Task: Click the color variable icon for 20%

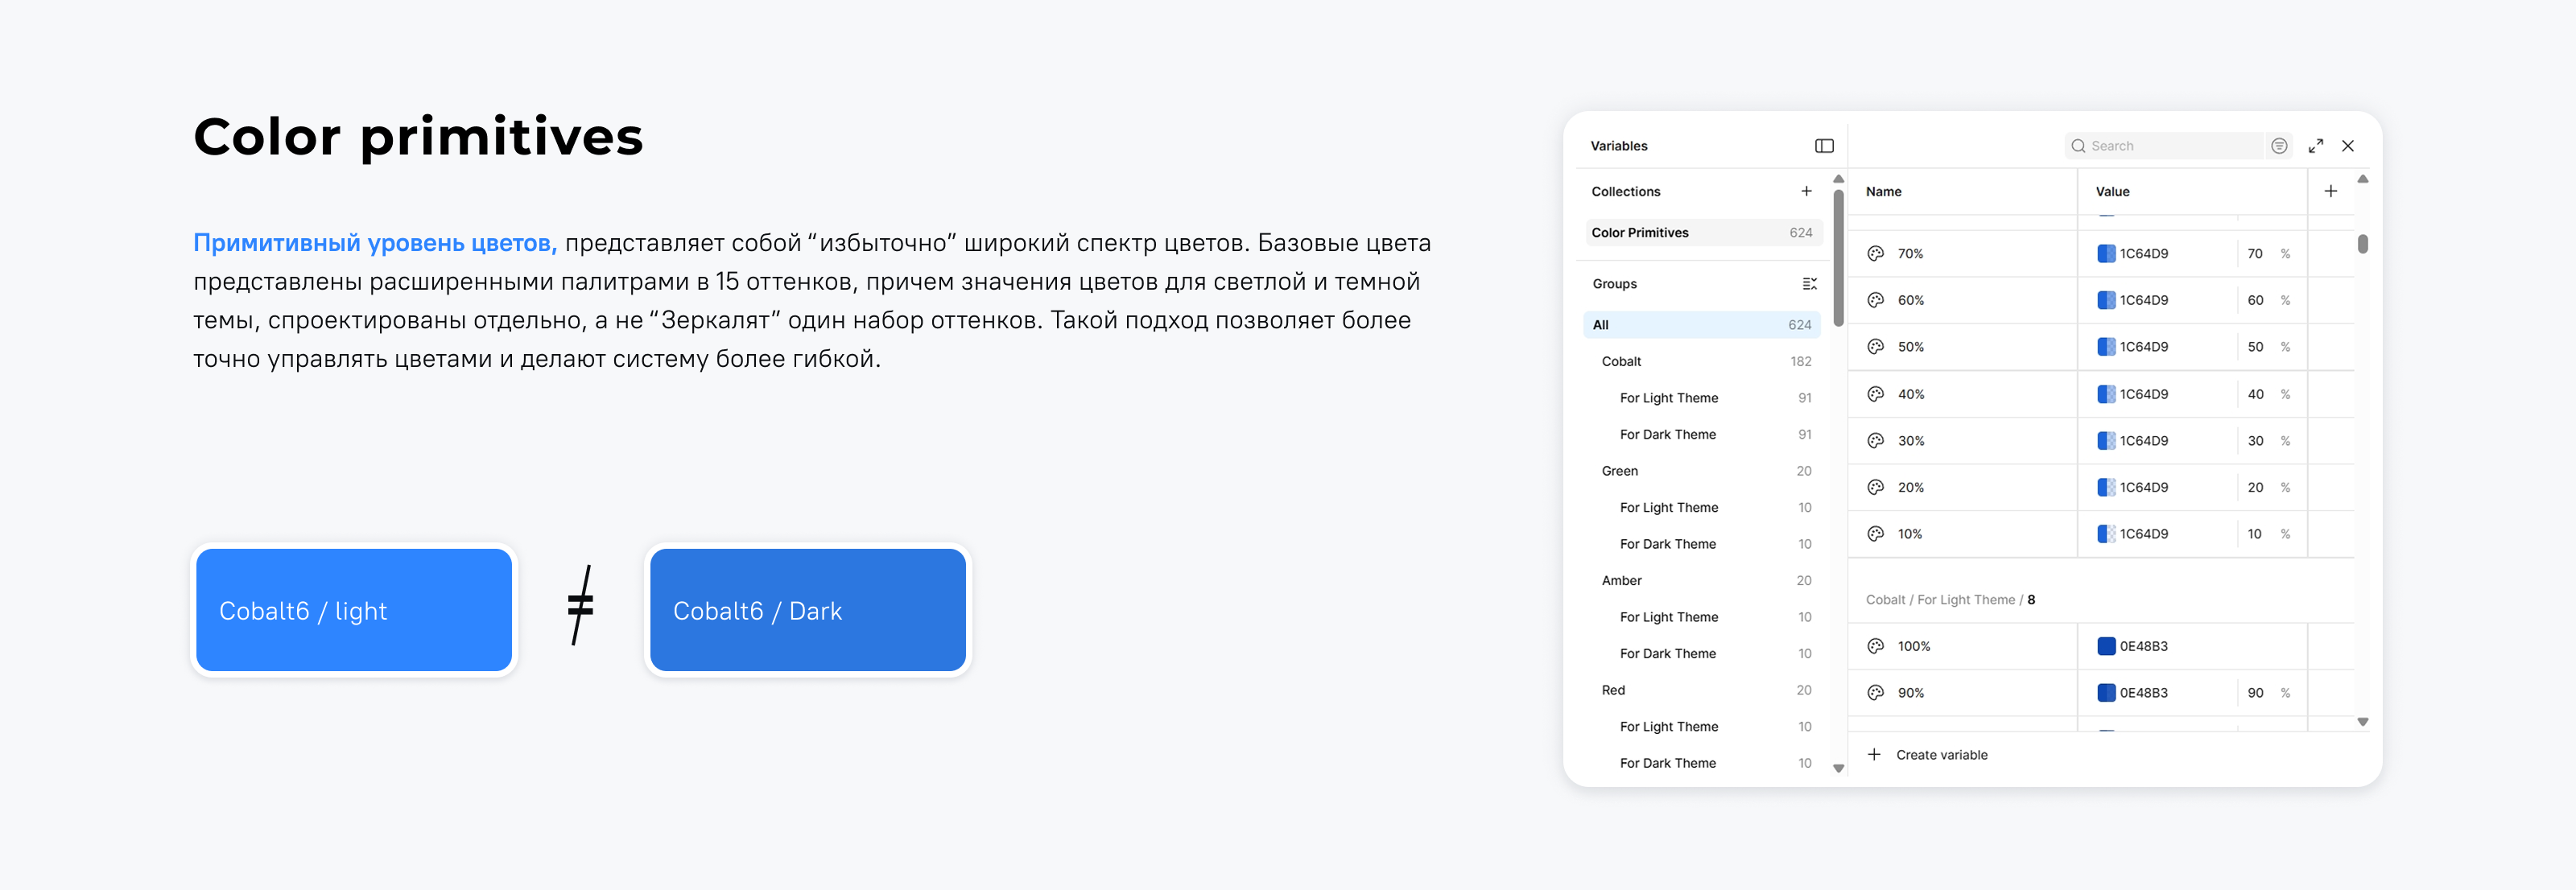Action: pos(1875,487)
